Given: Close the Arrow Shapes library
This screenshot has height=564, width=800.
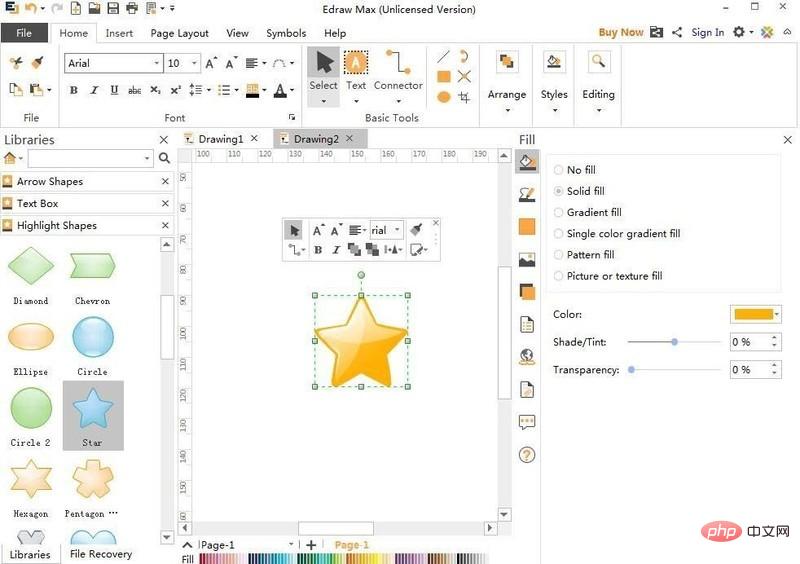Looking at the screenshot, I should pyautogui.click(x=165, y=182).
